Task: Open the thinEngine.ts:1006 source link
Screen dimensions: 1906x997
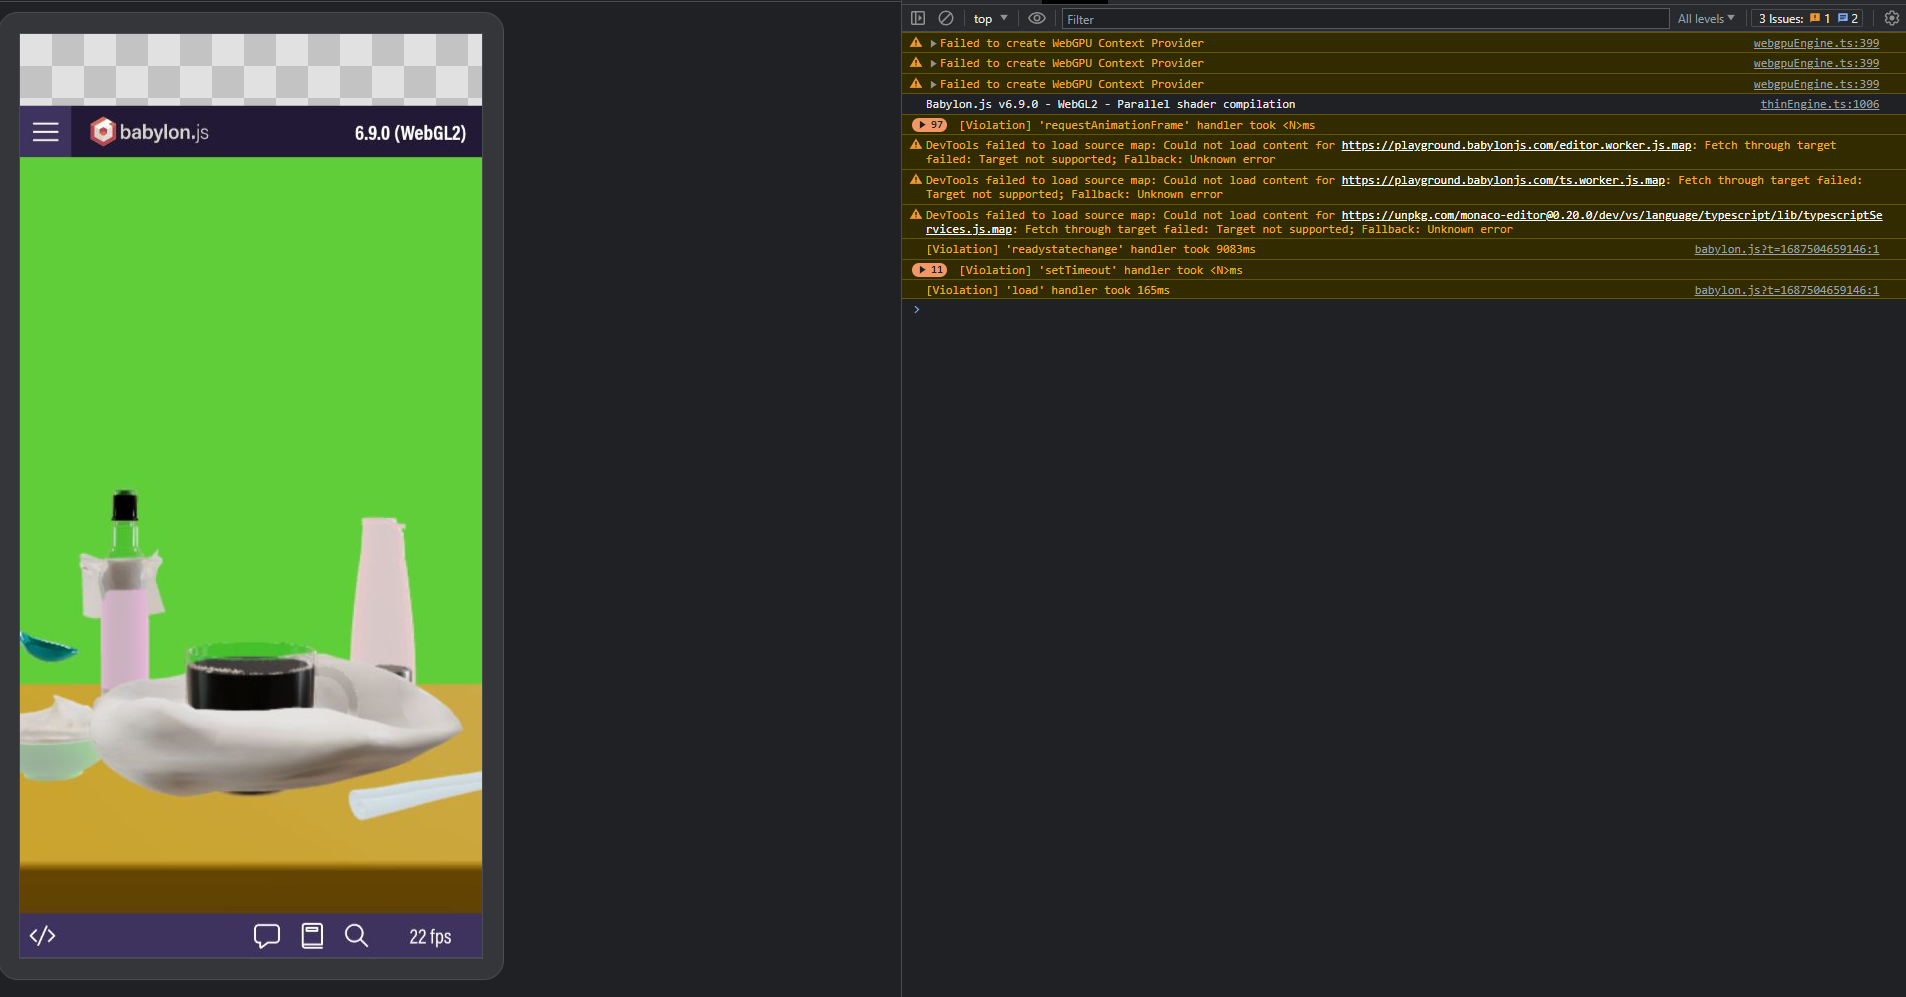Action: tap(1820, 104)
